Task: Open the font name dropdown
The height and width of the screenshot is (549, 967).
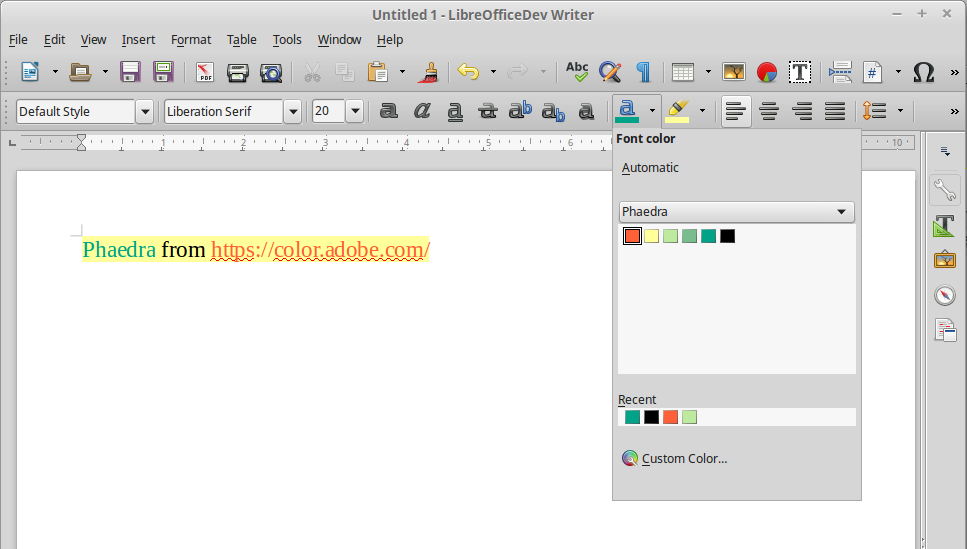Action: [x=293, y=112]
